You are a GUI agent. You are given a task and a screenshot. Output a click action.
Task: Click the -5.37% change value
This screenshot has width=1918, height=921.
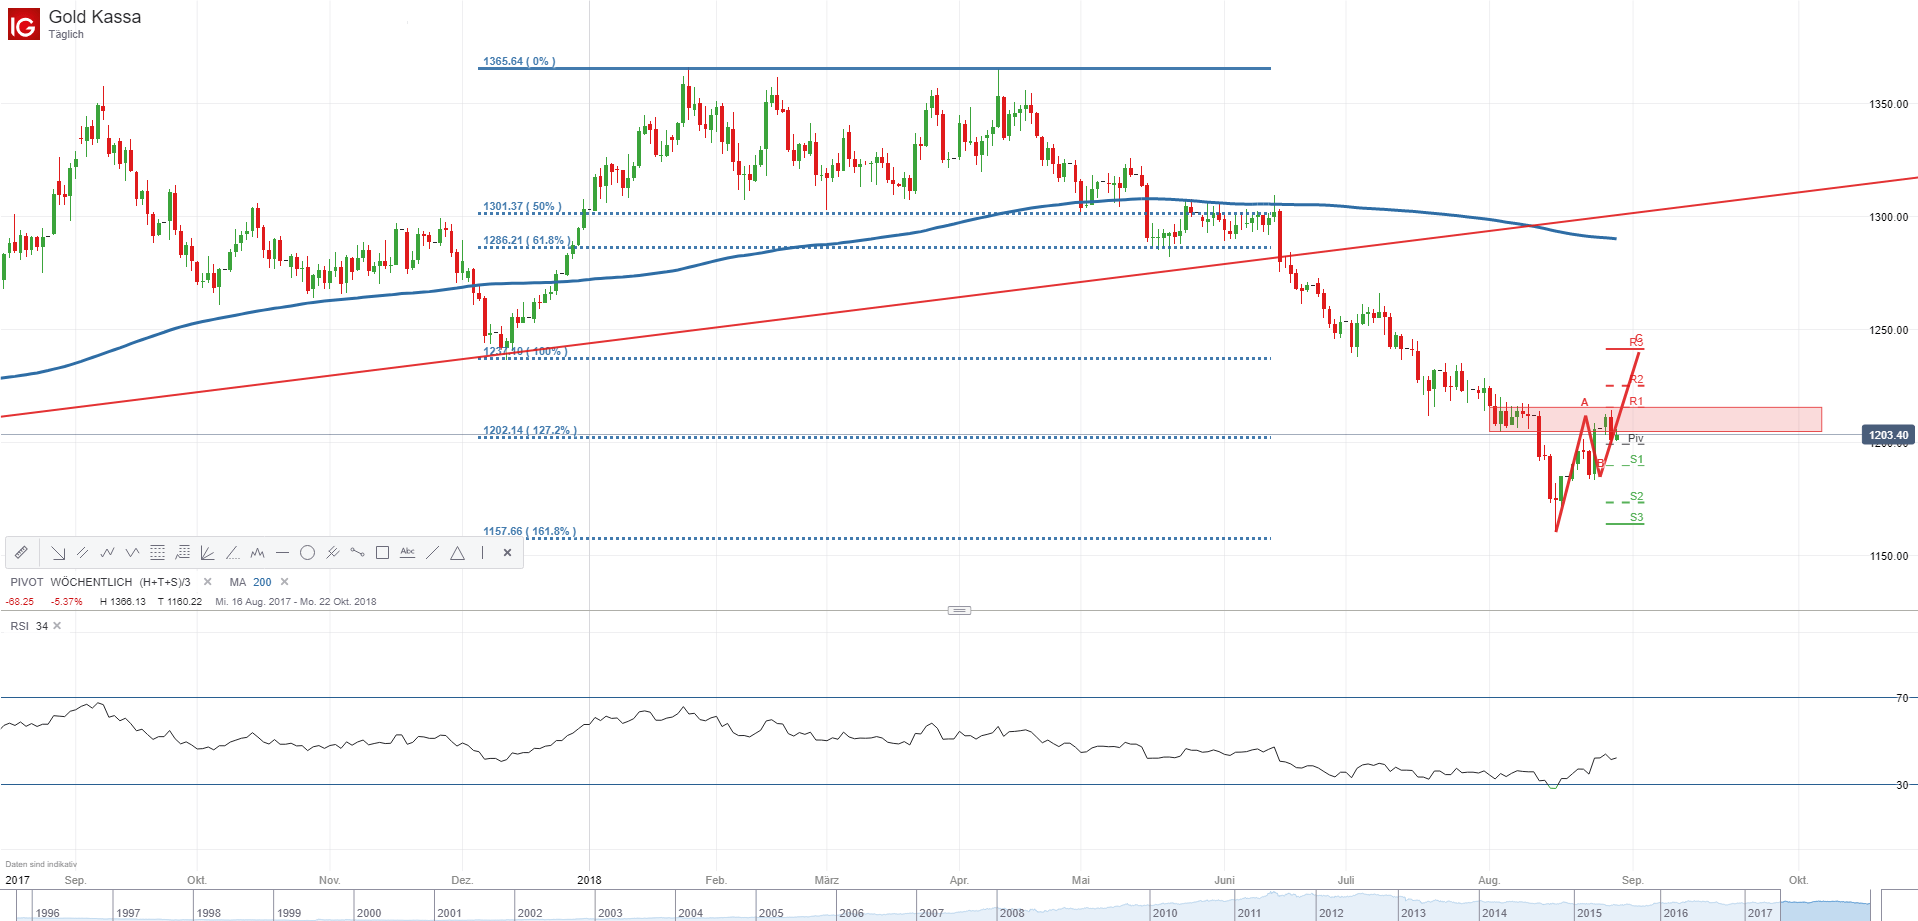click(x=67, y=602)
